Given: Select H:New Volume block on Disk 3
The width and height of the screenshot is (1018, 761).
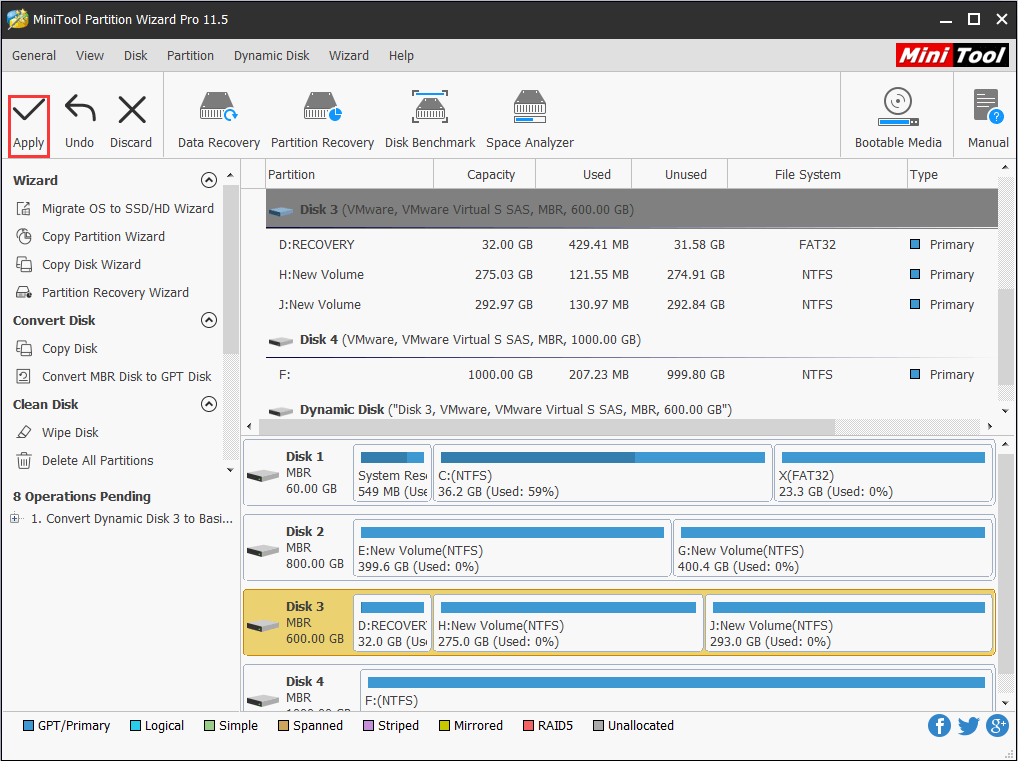Looking at the screenshot, I should tap(568, 623).
